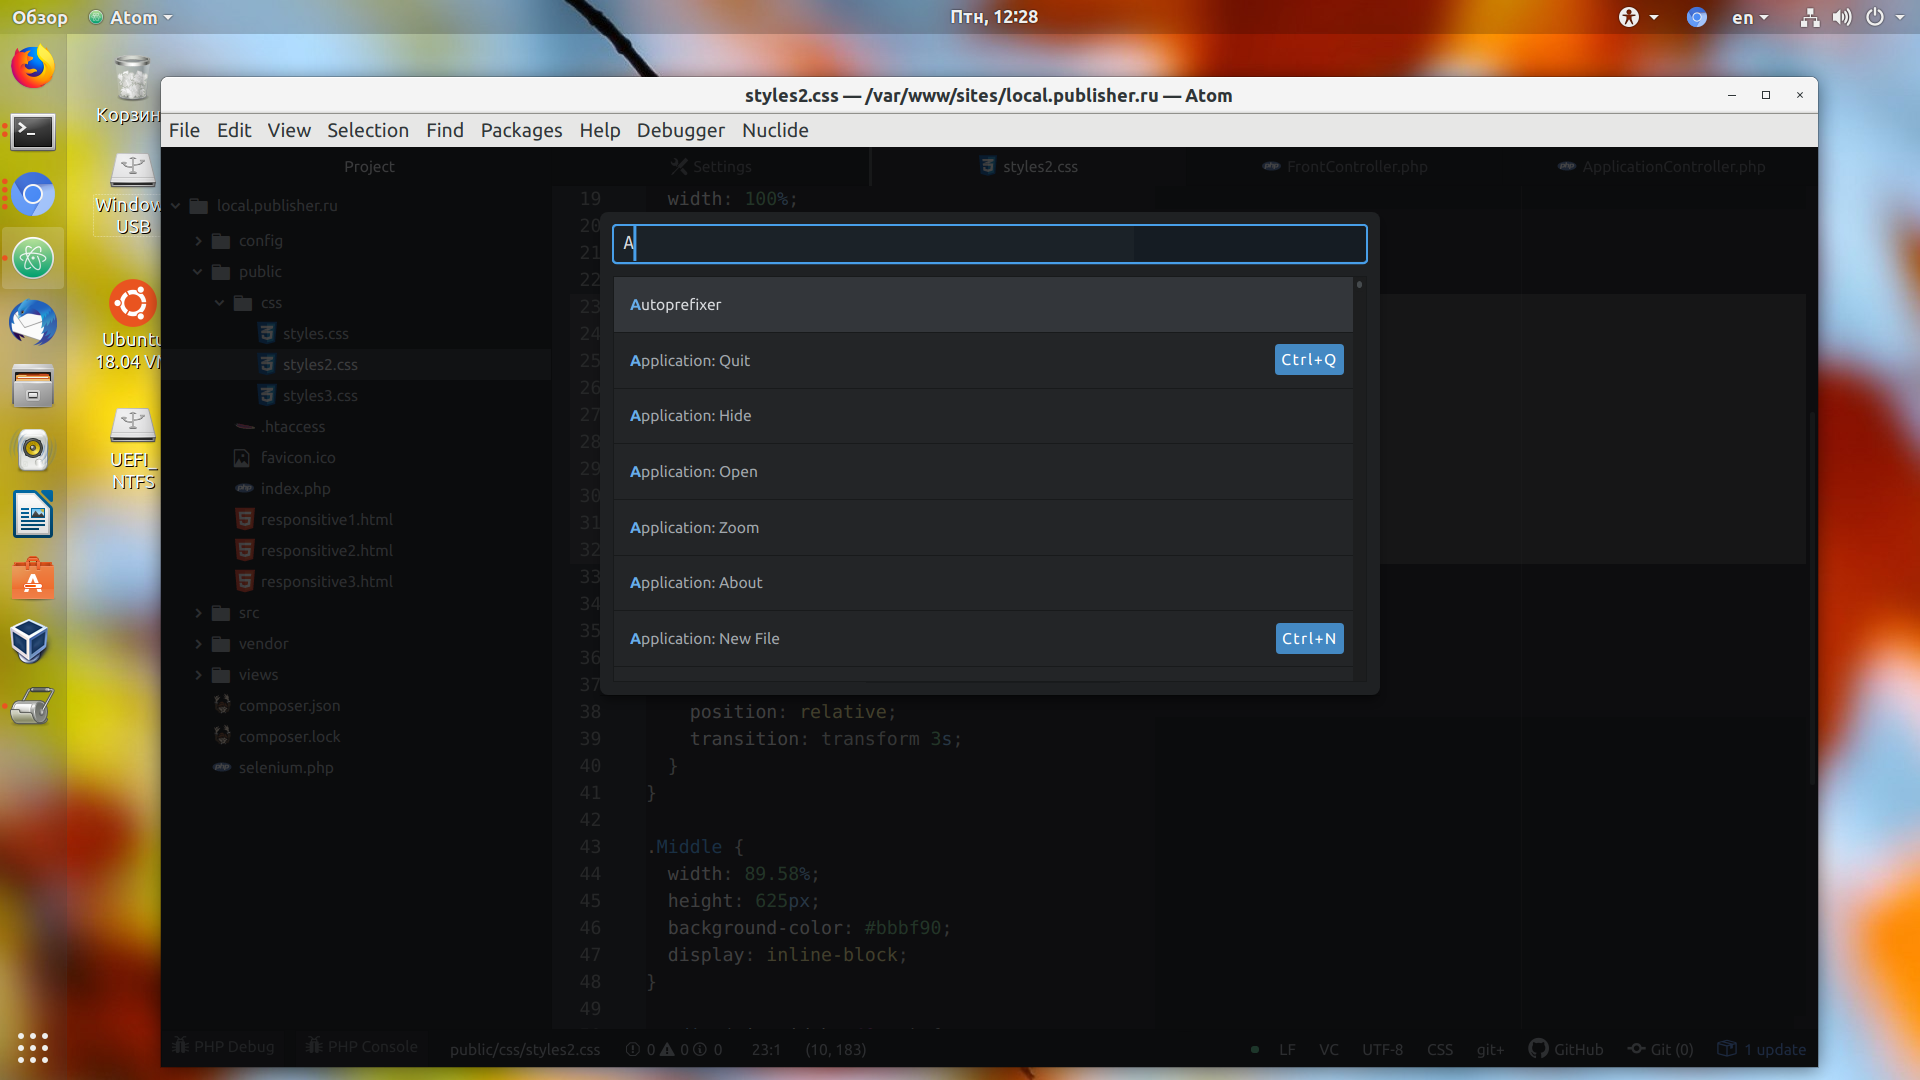Image resolution: width=1920 pixels, height=1080 pixels.
Task: Open styles.css in tree
Action: 315,334
